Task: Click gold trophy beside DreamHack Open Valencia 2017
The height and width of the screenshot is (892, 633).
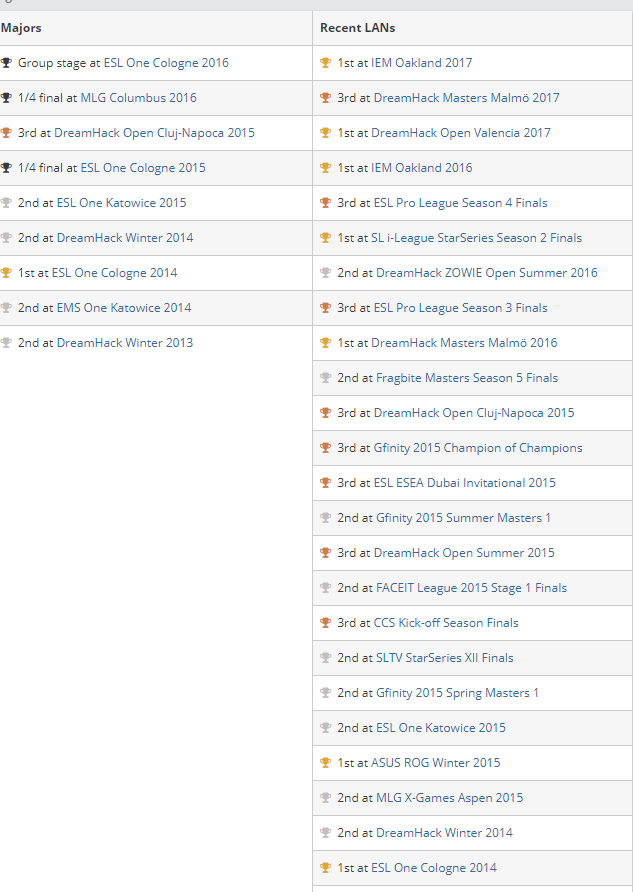Action: pyautogui.click(x=325, y=133)
